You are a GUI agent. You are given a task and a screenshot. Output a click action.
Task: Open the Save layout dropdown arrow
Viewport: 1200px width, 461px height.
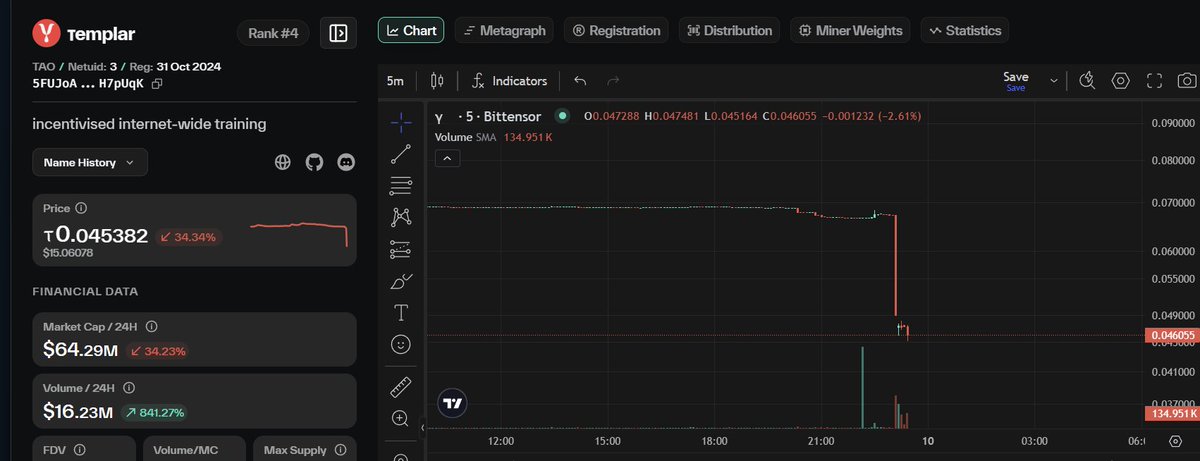1053,81
